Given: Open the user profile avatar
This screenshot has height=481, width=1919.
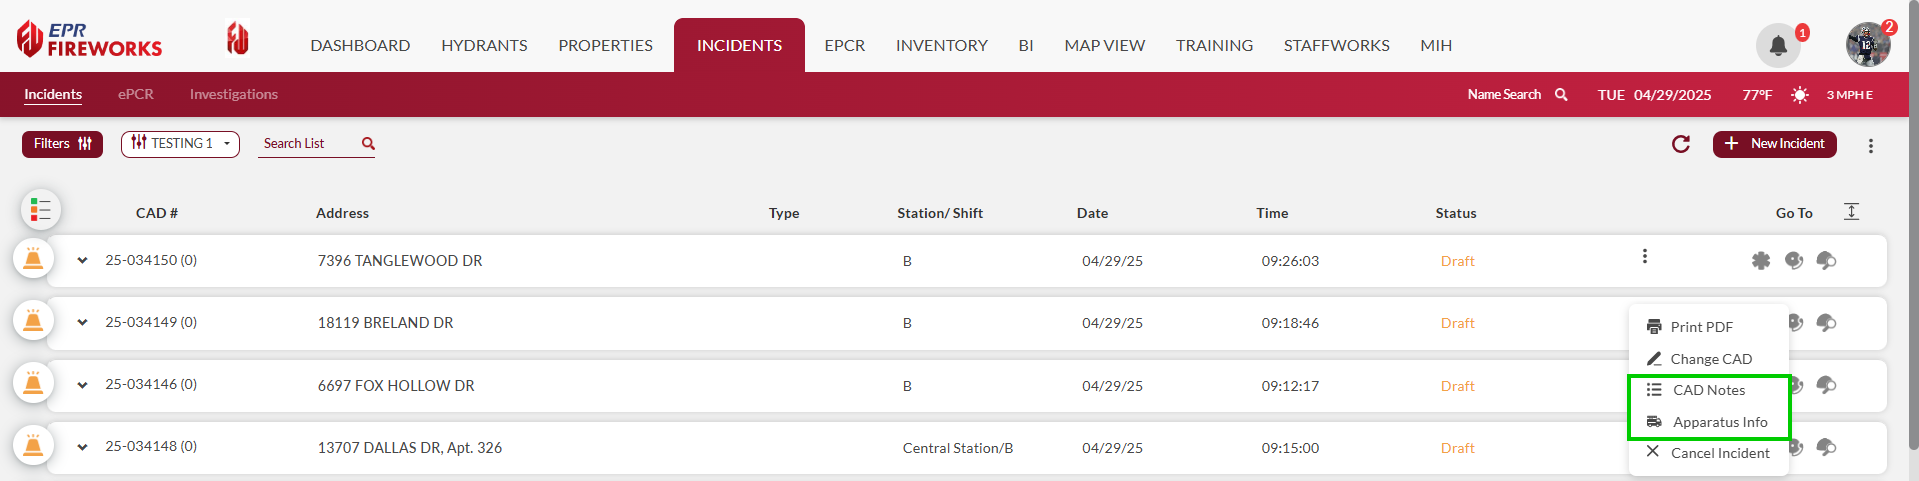Looking at the screenshot, I should coord(1867,45).
